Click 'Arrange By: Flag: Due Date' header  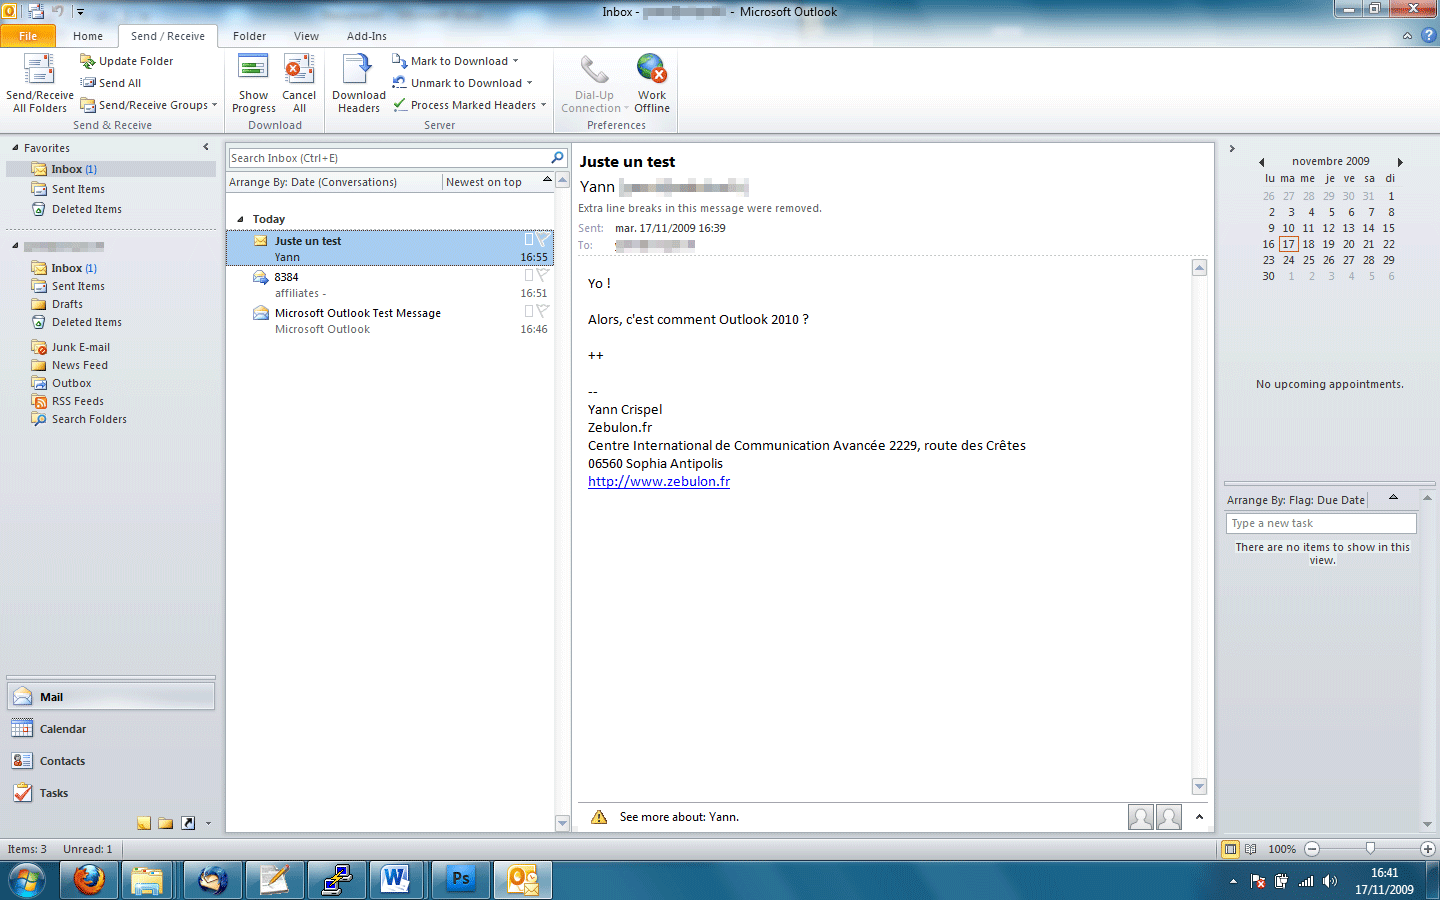click(x=1296, y=500)
